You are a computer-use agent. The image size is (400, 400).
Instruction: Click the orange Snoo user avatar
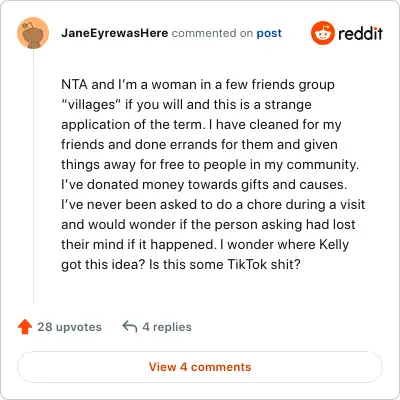coord(33,33)
